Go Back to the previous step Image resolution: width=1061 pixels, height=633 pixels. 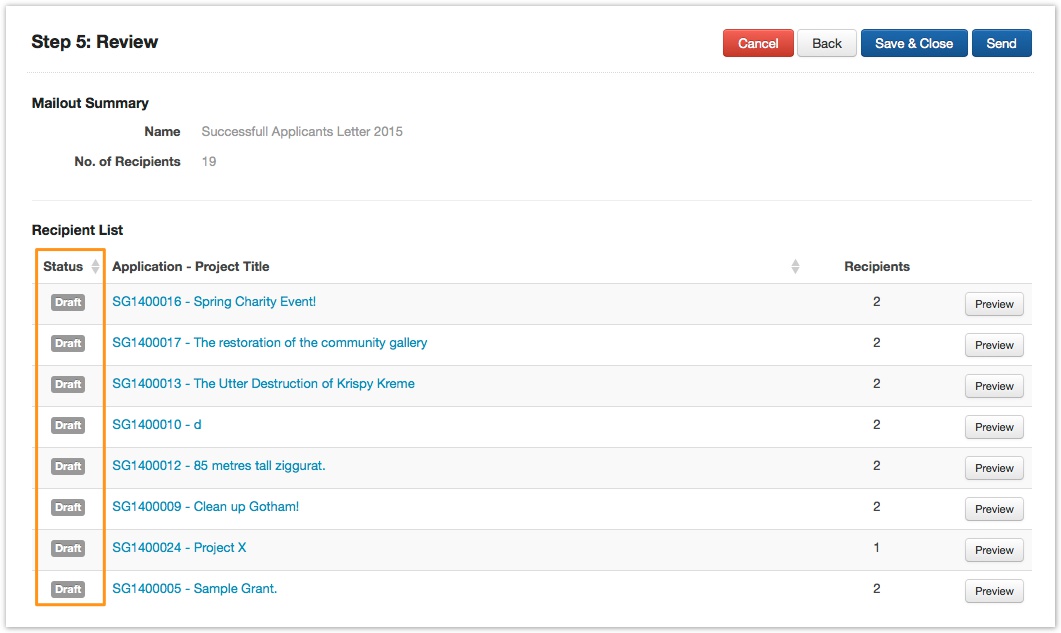pos(827,43)
